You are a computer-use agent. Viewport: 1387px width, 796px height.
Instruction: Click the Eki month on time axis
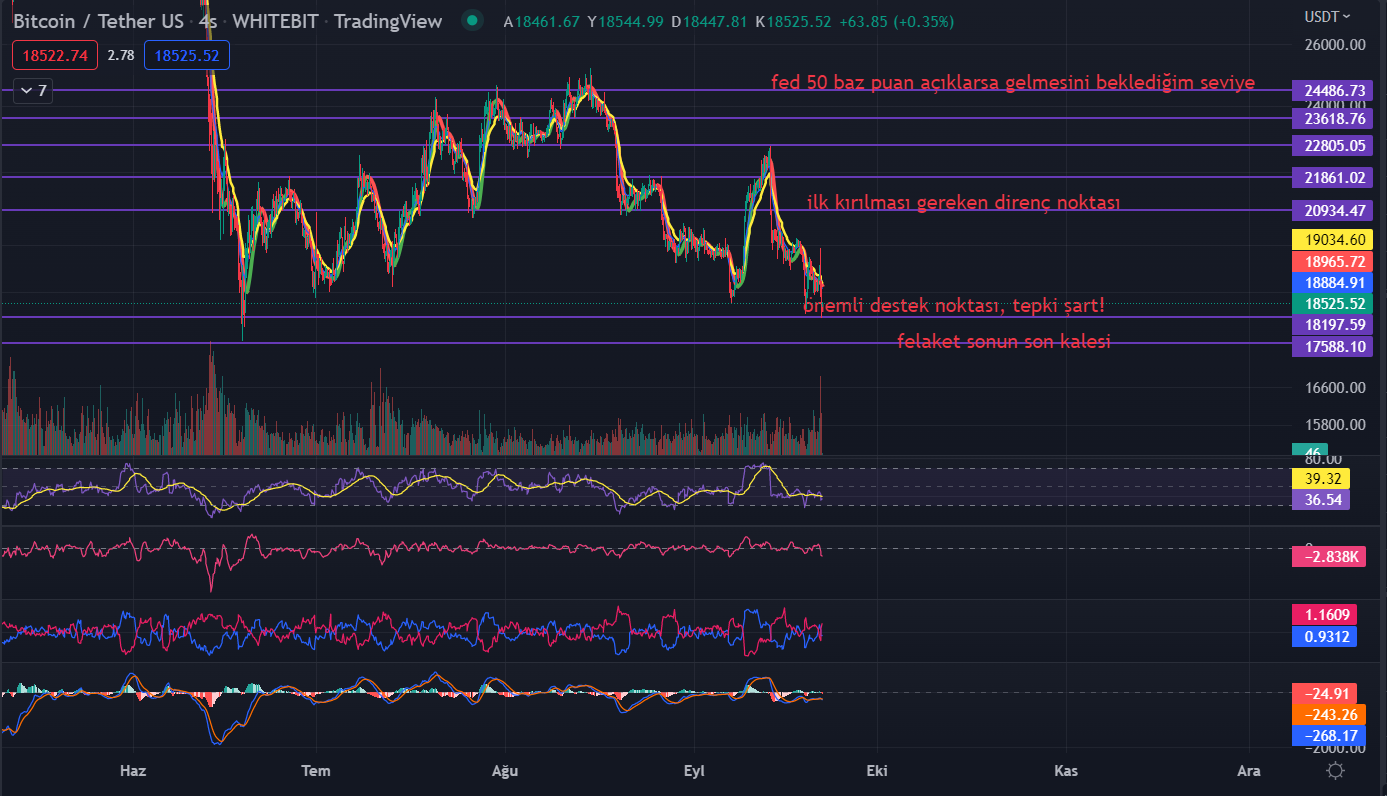(877, 770)
